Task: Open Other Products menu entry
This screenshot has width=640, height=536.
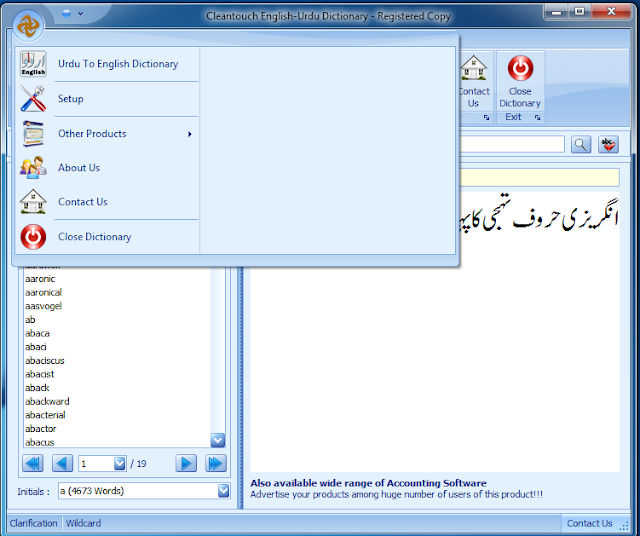Action: 108,133
